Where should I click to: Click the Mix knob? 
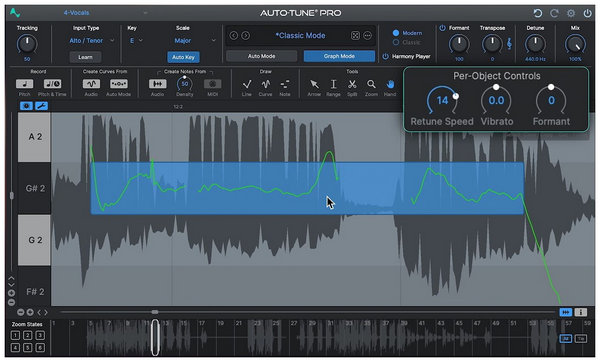(x=575, y=44)
